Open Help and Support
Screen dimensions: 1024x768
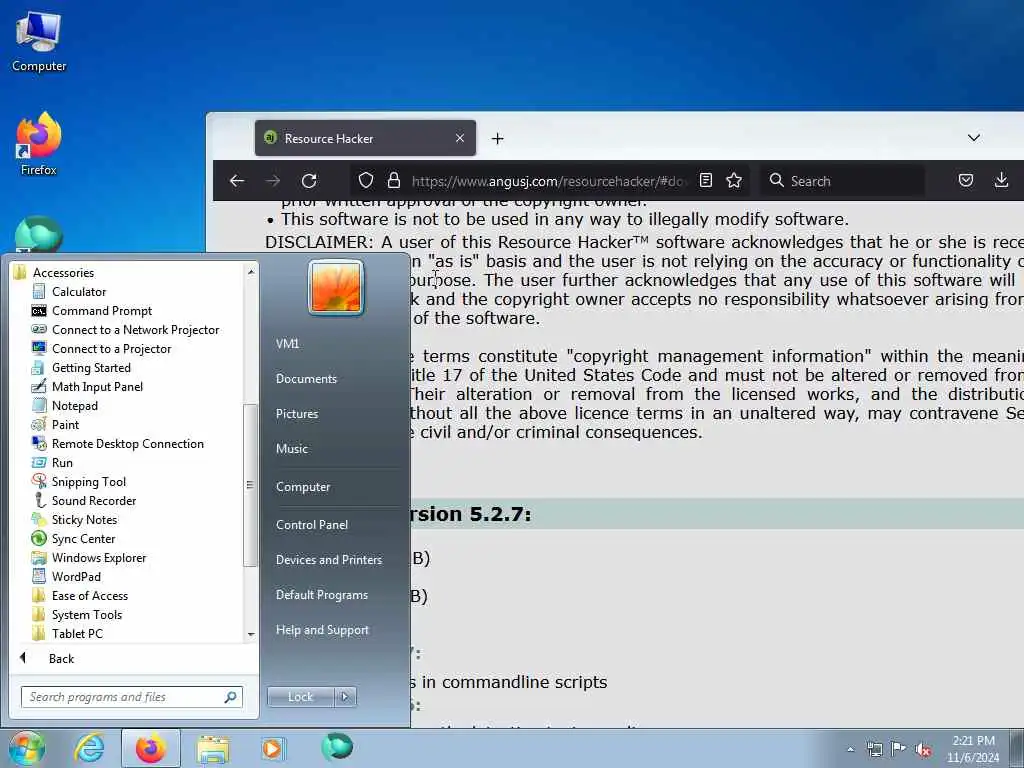(323, 630)
